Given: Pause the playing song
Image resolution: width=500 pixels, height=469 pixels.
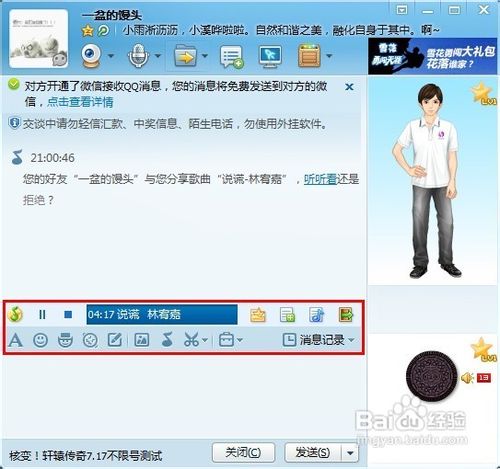Looking at the screenshot, I should coord(42,314).
